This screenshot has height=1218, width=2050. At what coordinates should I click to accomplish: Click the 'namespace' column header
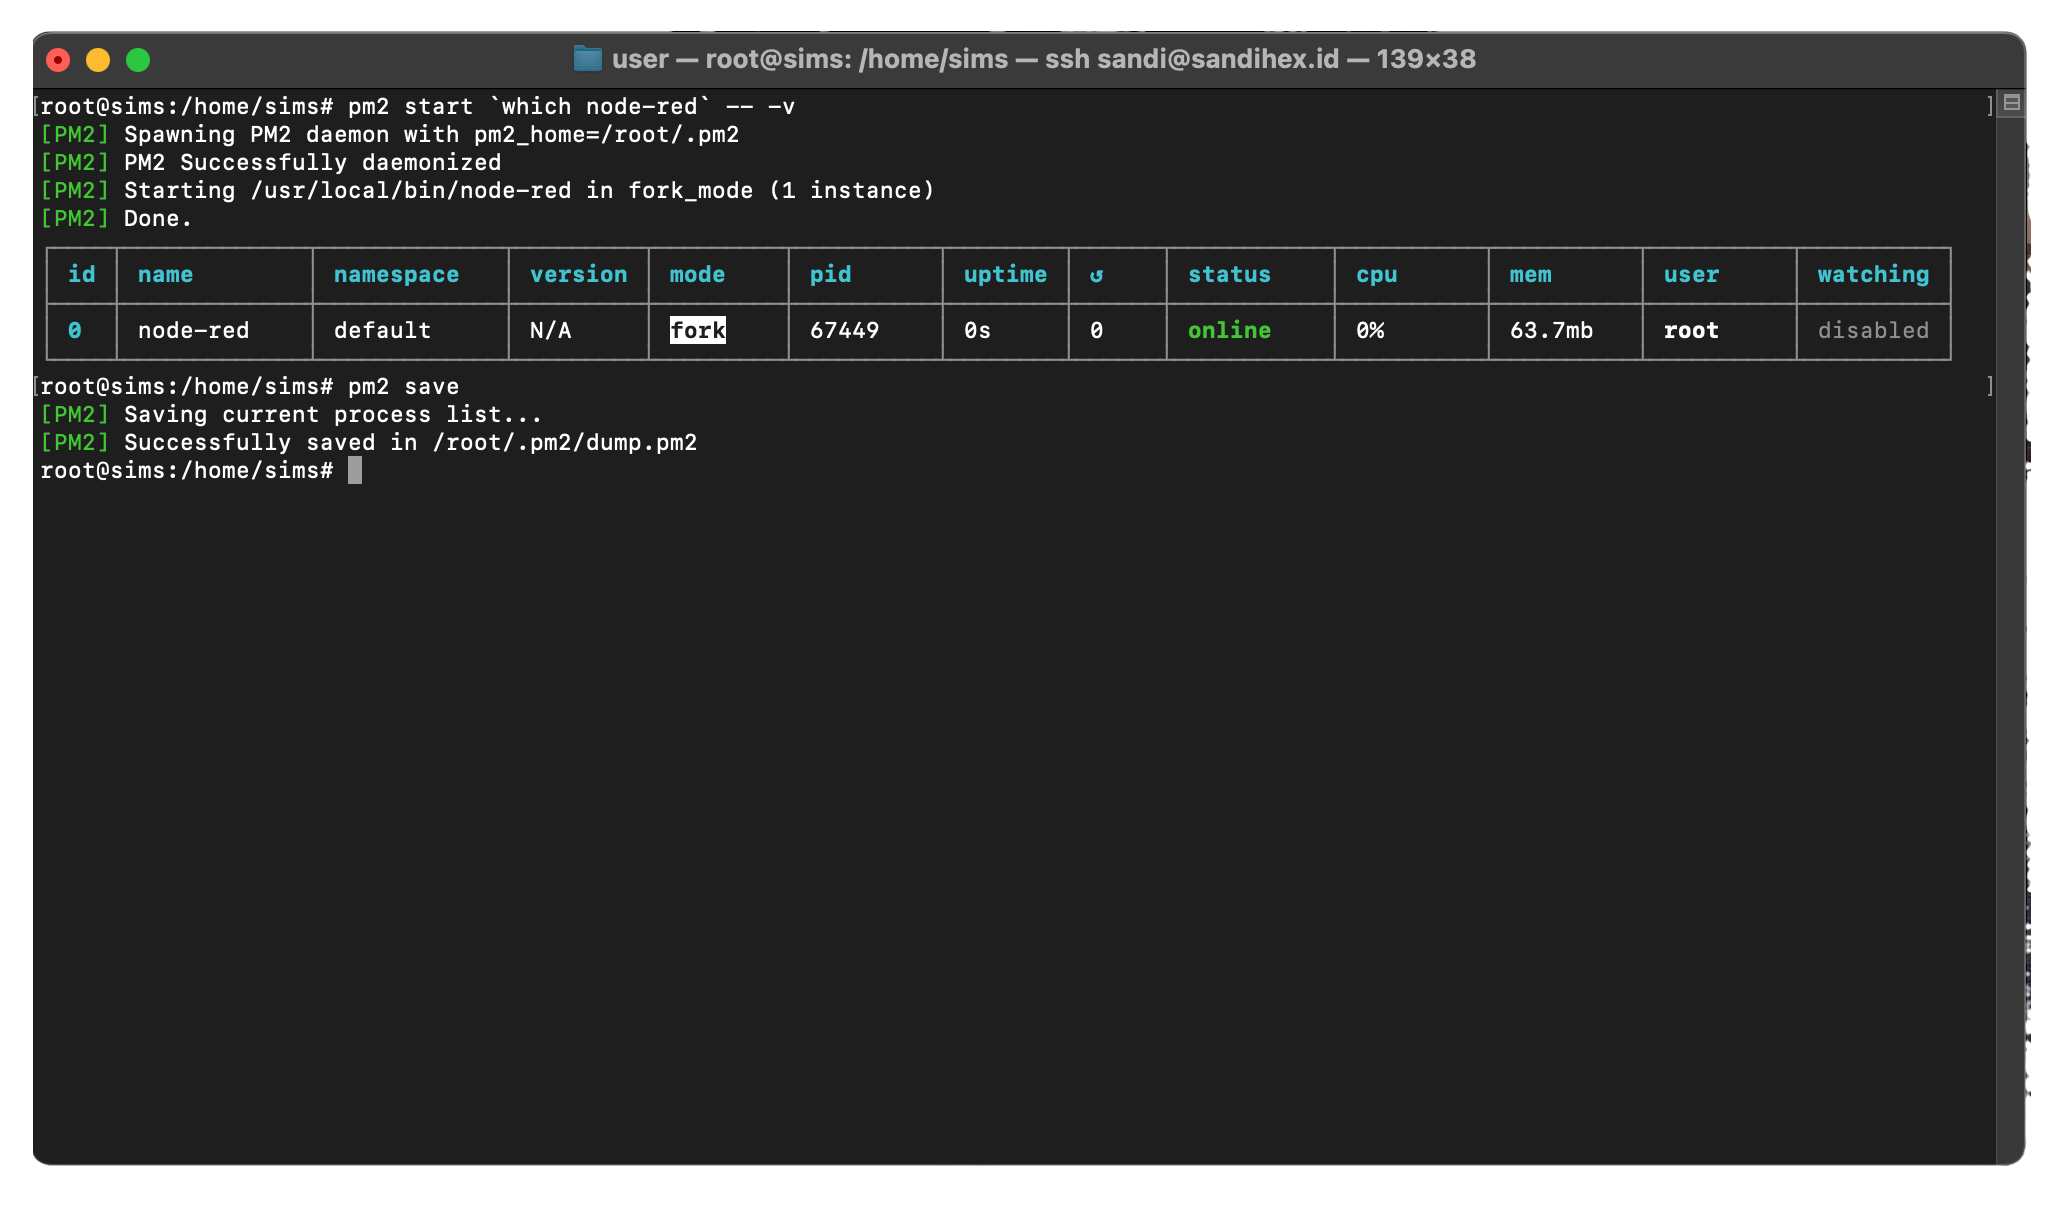tap(396, 274)
